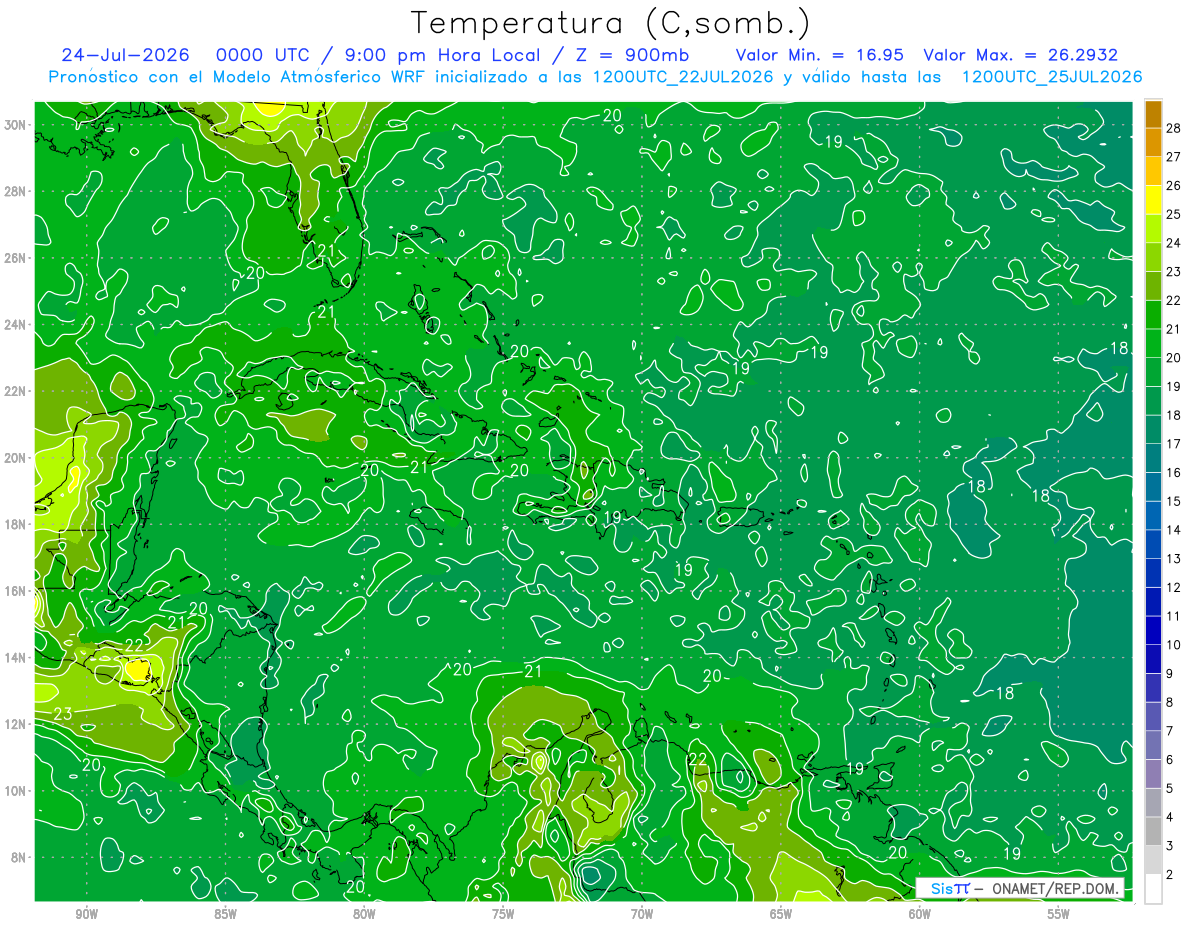Click the lime swatch between 24 and 25
Image resolution: width=1200 pixels, height=927 pixels.
(1153, 228)
